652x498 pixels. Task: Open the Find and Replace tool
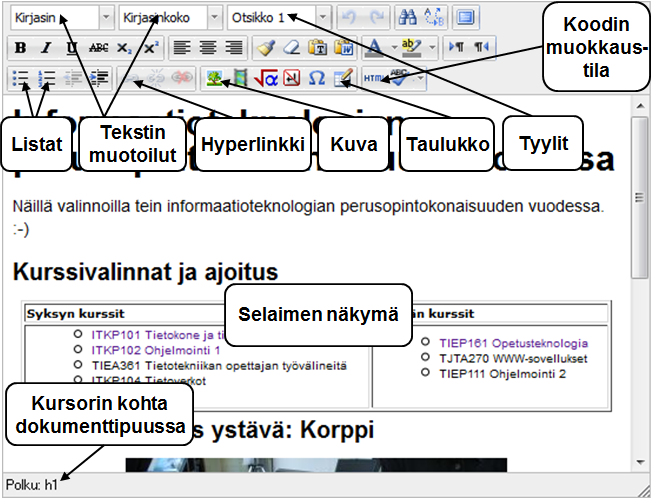click(x=434, y=17)
